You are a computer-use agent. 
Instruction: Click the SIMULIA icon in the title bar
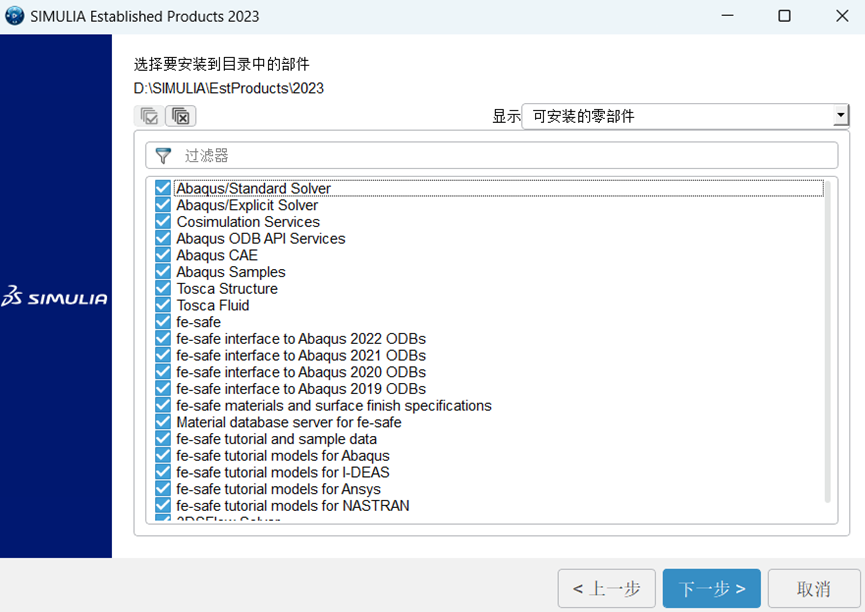tap(14, 16)
